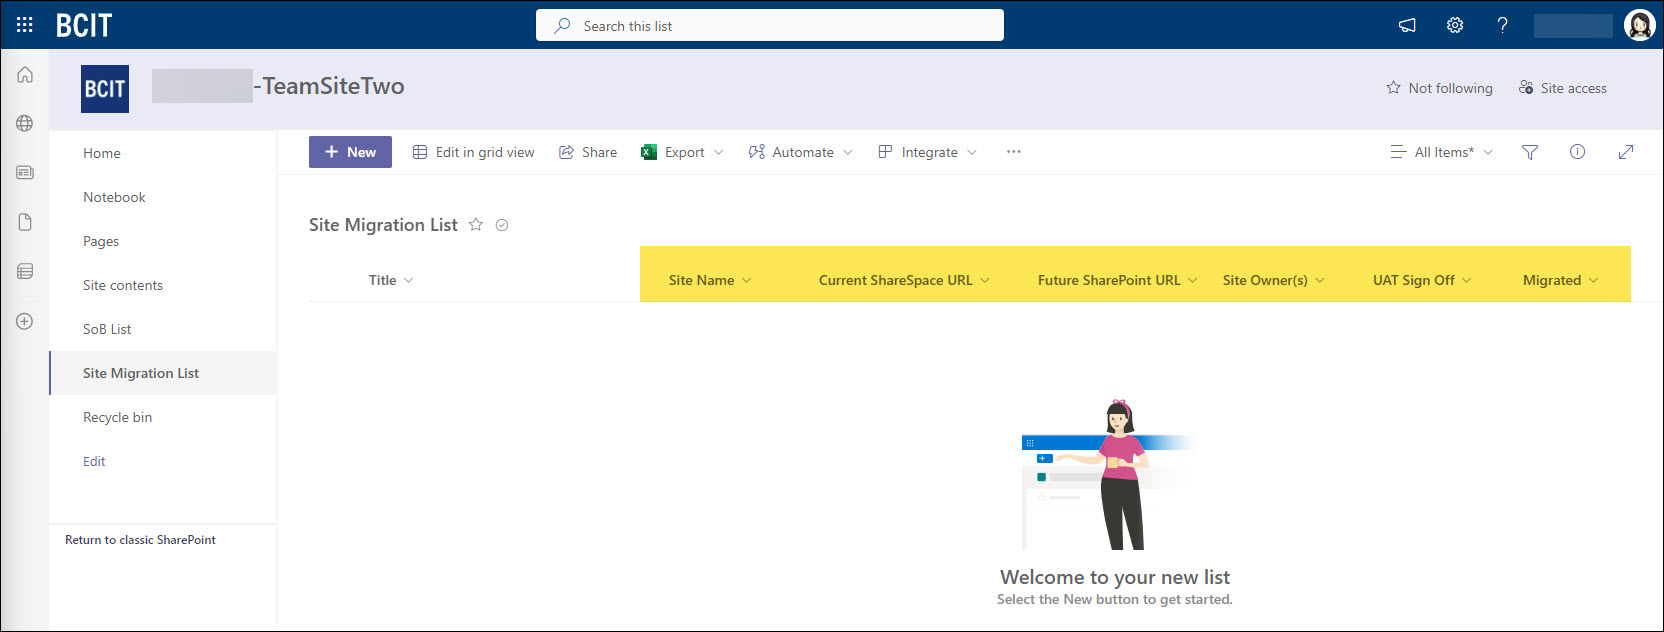This screenshot has height=632, width=1664.
Task: Click the BCIT header logo
Action: pyautogui.click(x=84, y=25)
